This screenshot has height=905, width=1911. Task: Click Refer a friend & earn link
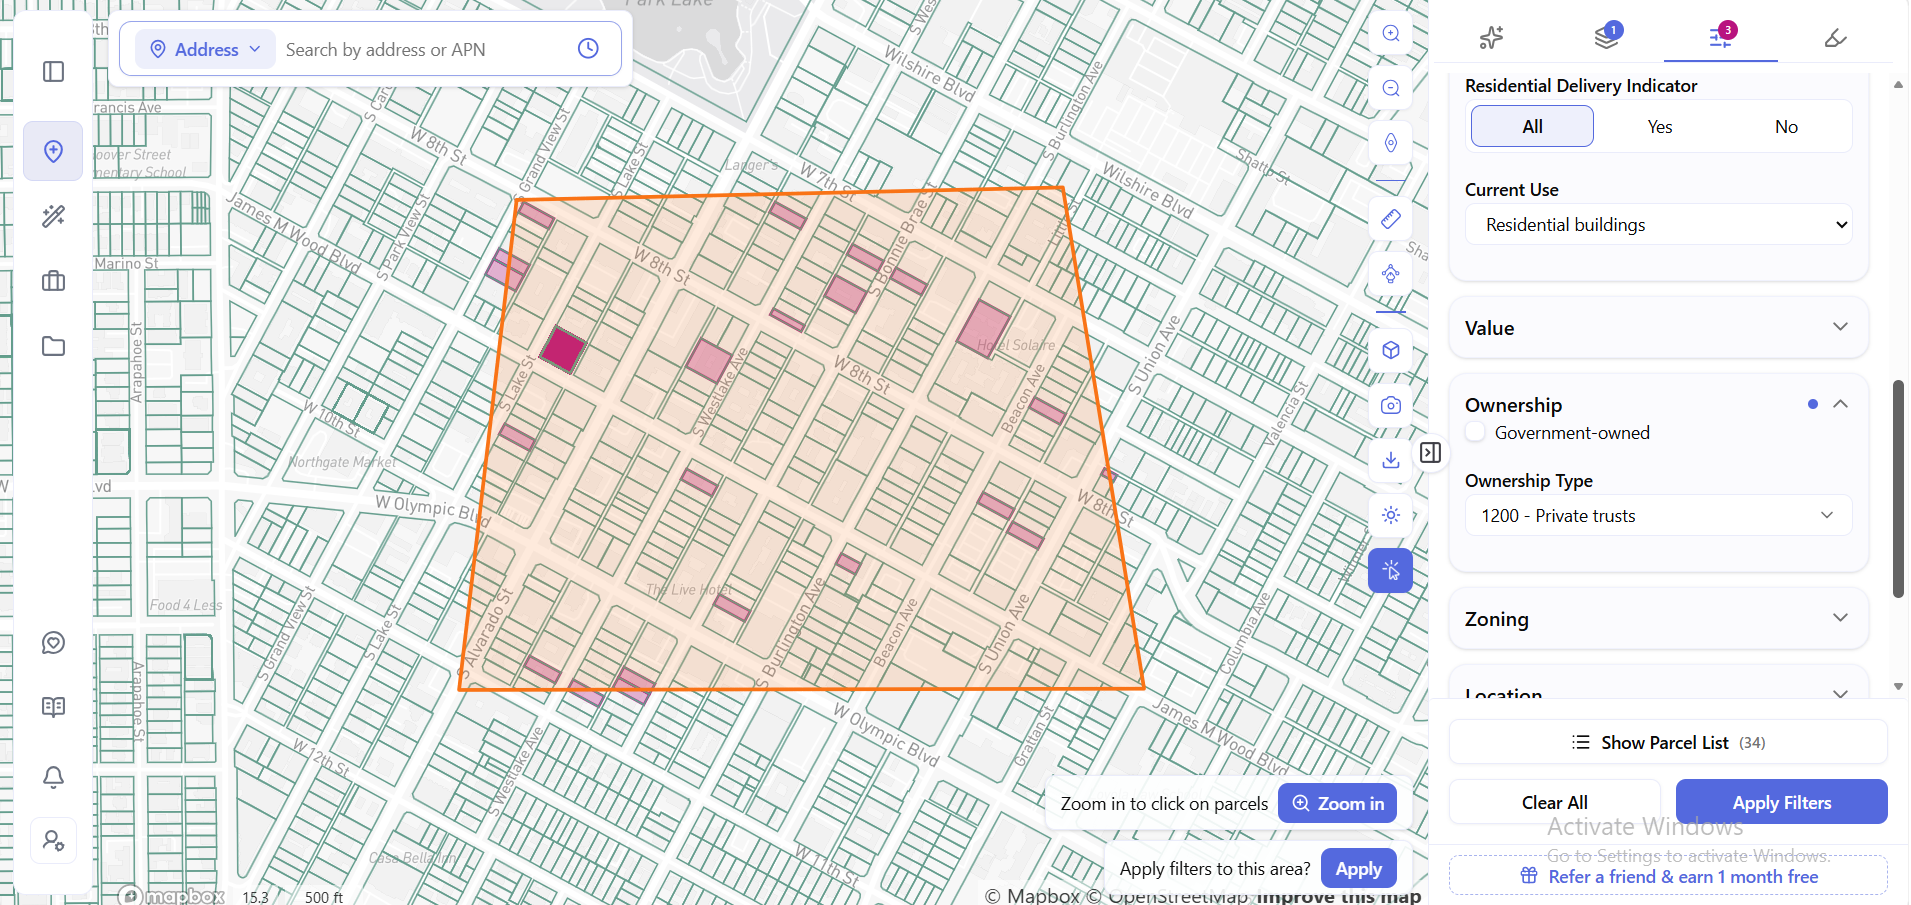pyautogui.click(x=1668, y=876)
